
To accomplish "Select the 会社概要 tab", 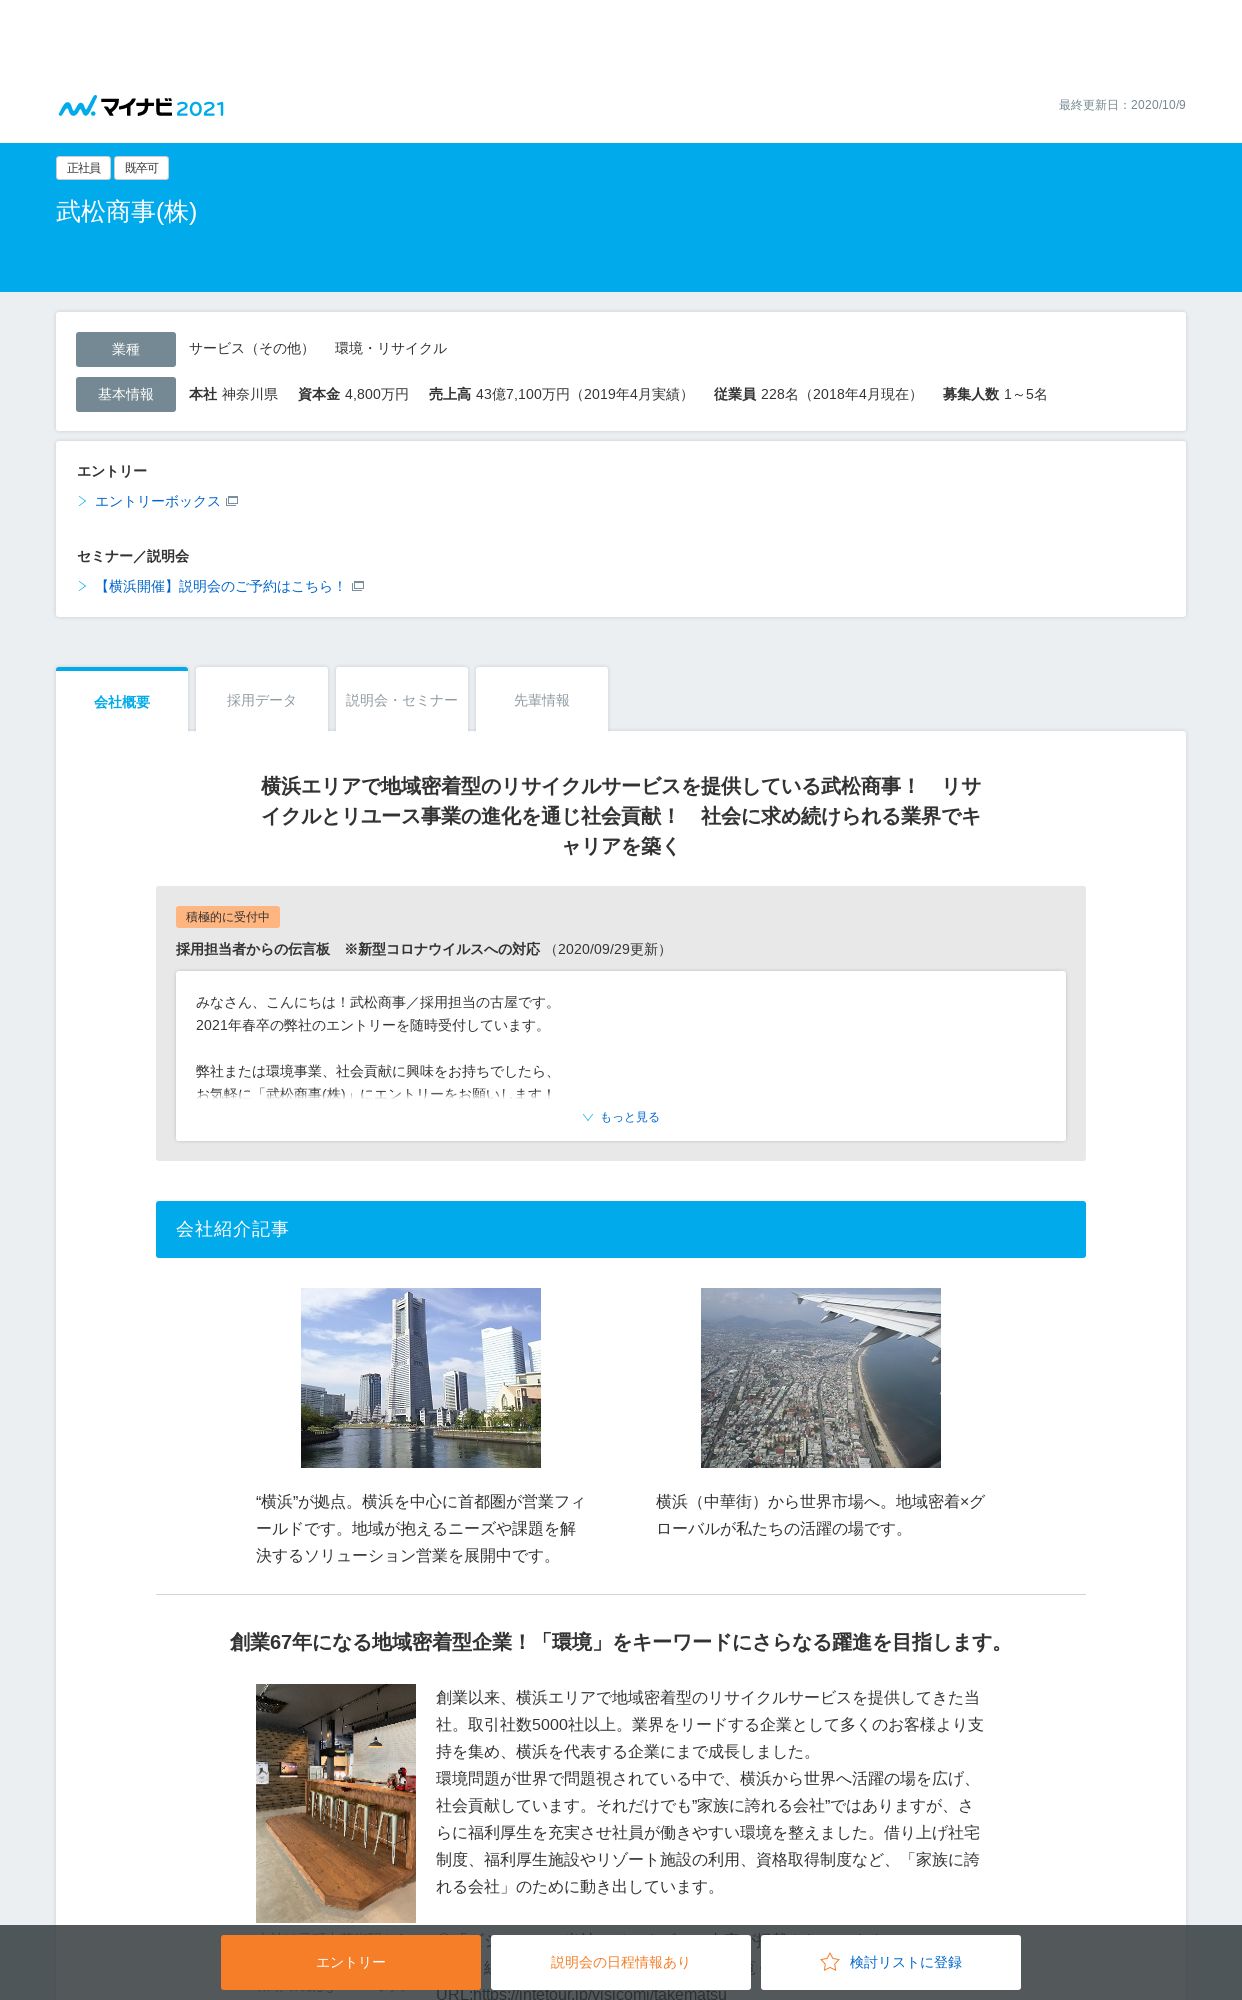I will click(x=122, y=700).
